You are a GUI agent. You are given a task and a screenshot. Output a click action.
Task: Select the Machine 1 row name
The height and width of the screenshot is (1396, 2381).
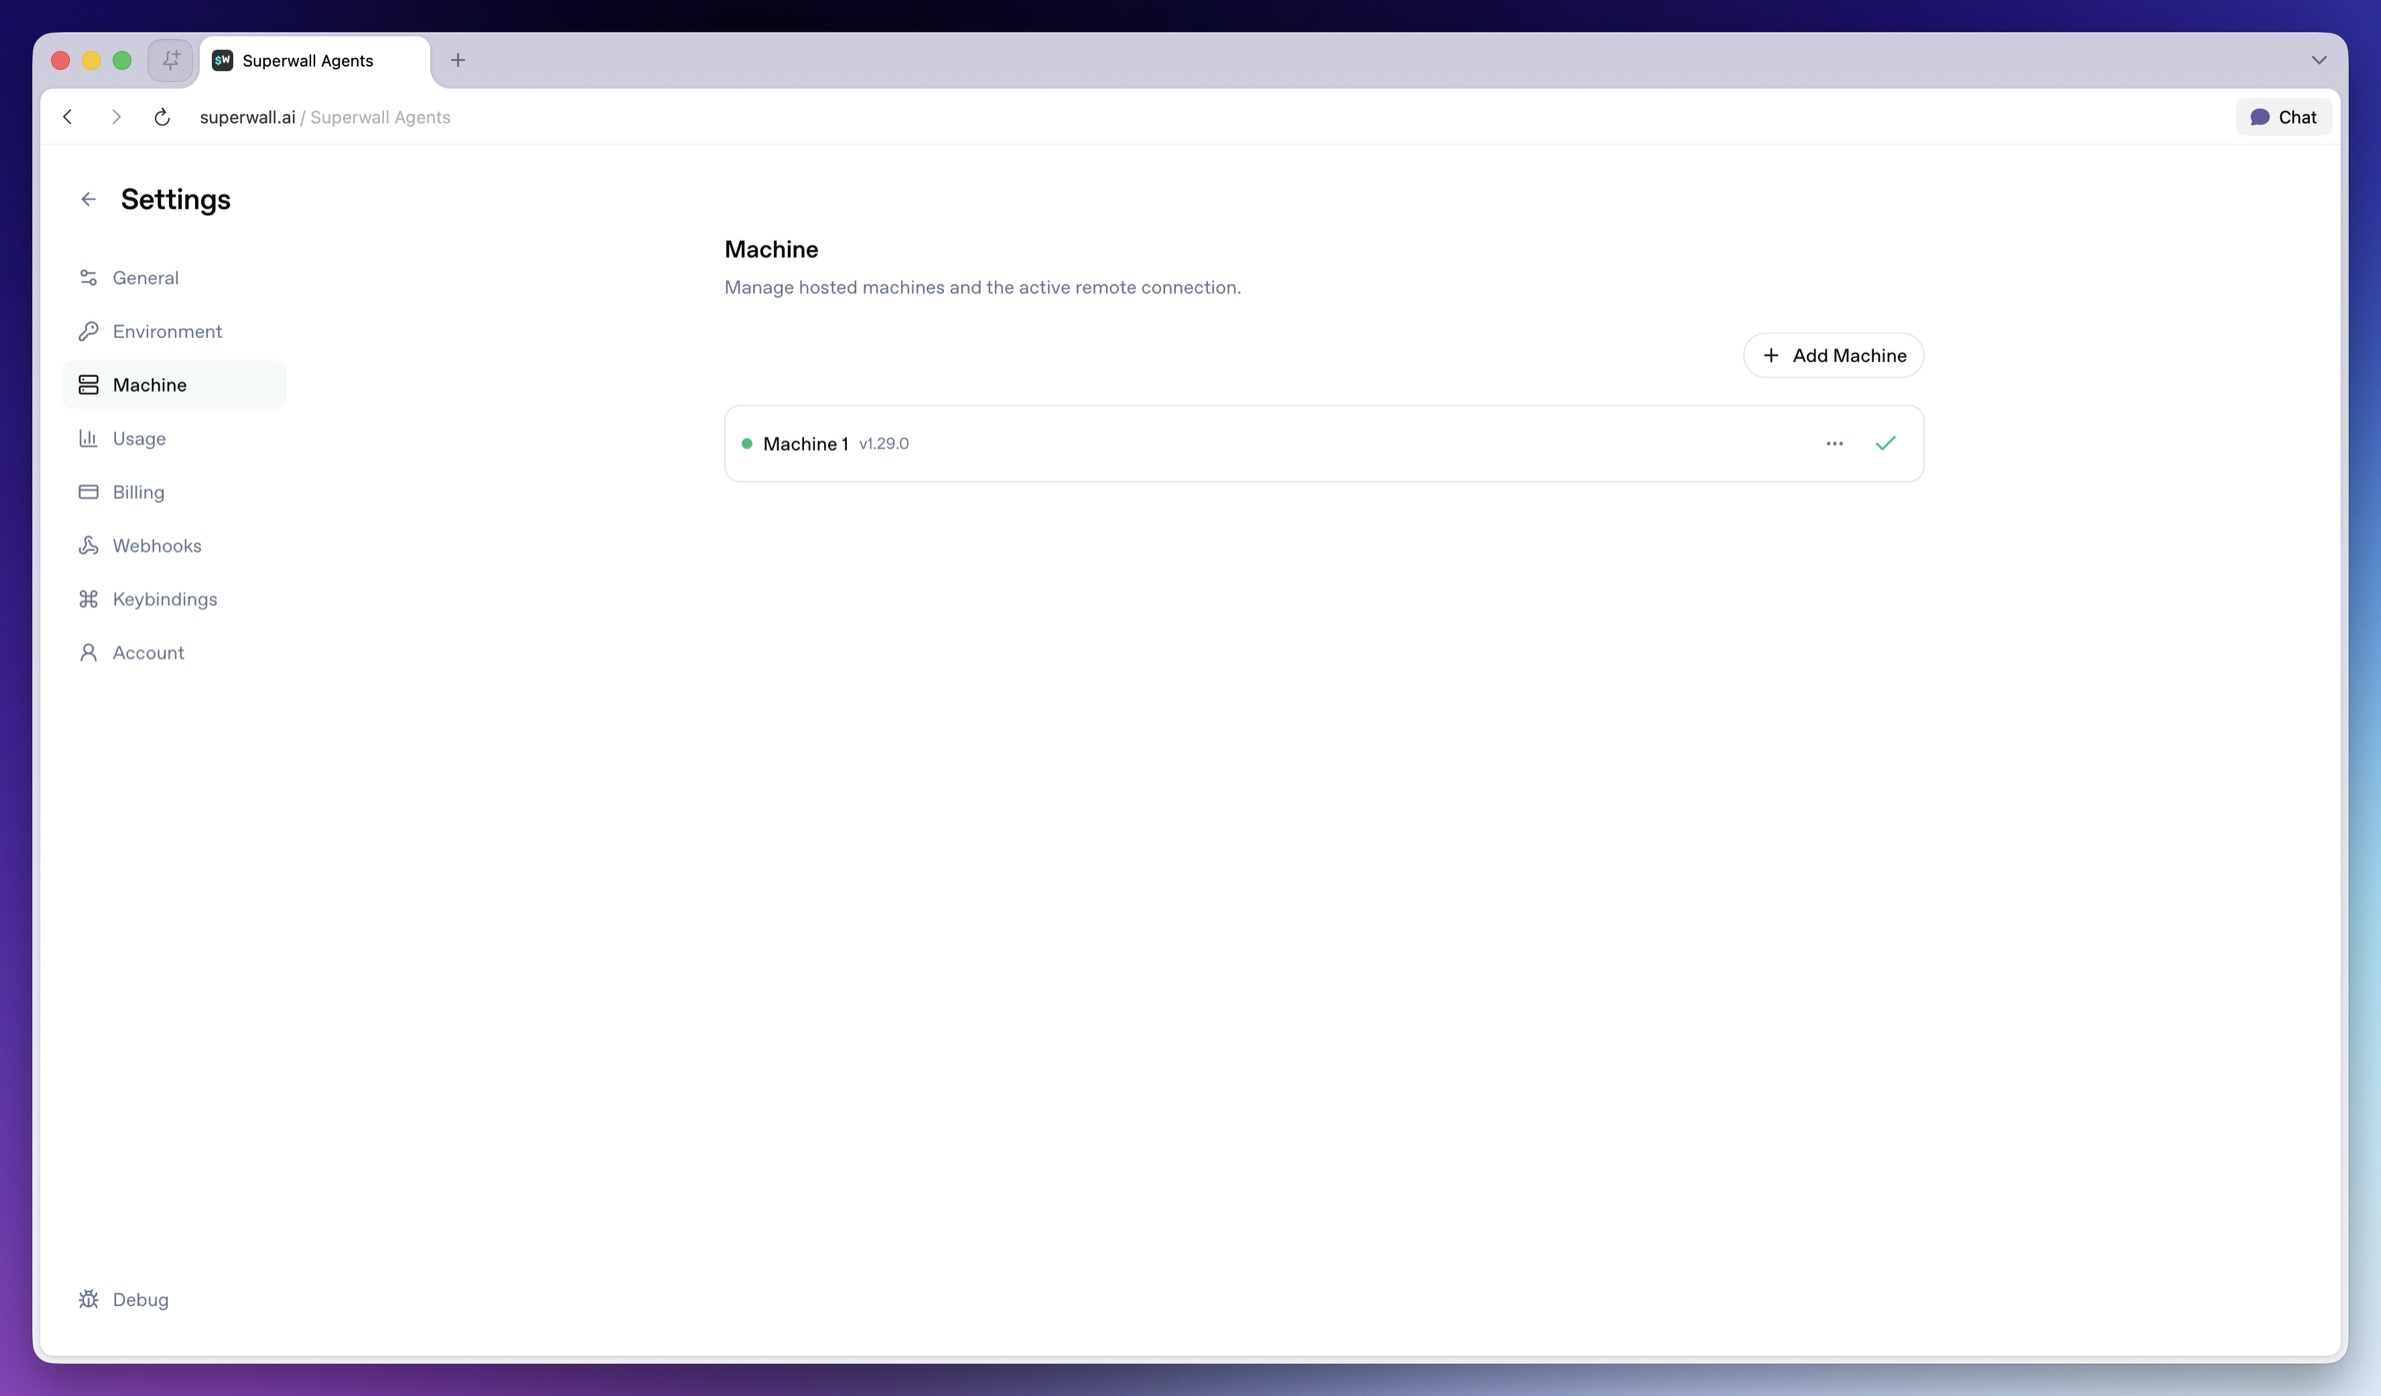coord(805,444)
